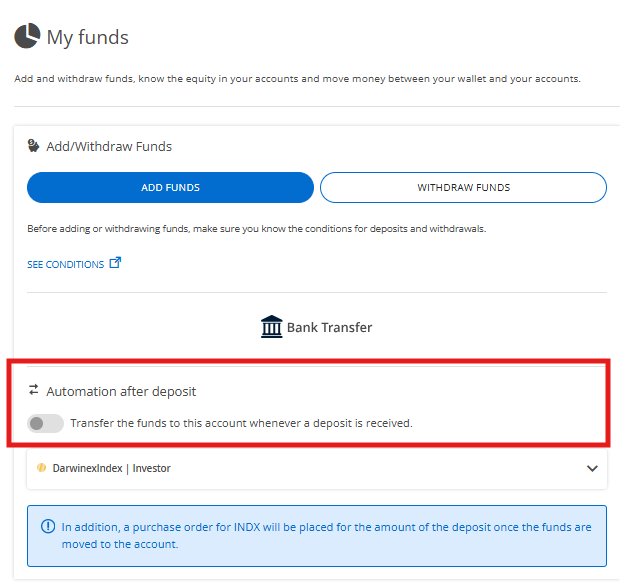Click the external link icon after See Conditions

[x=115, y=263]
